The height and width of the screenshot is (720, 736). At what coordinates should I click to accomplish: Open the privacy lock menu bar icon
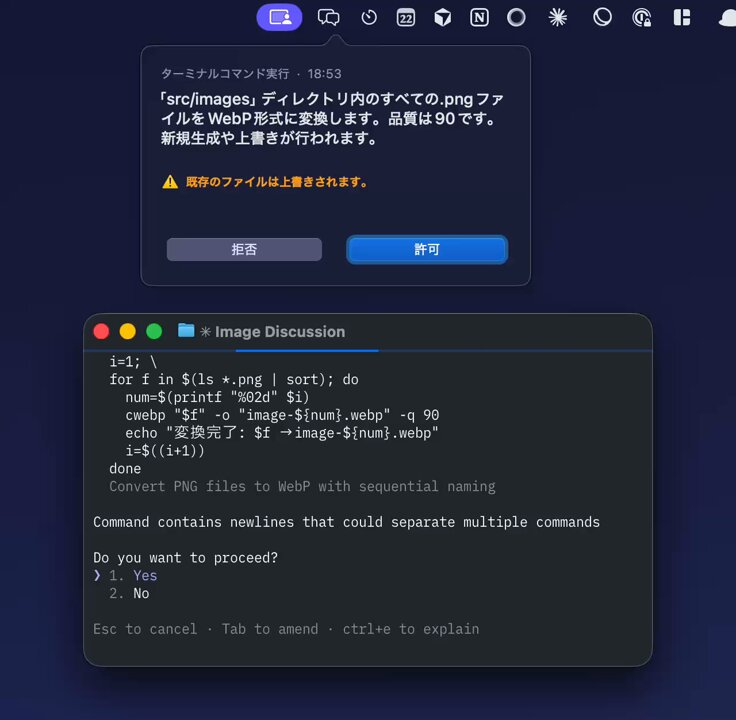click(642, 18)
